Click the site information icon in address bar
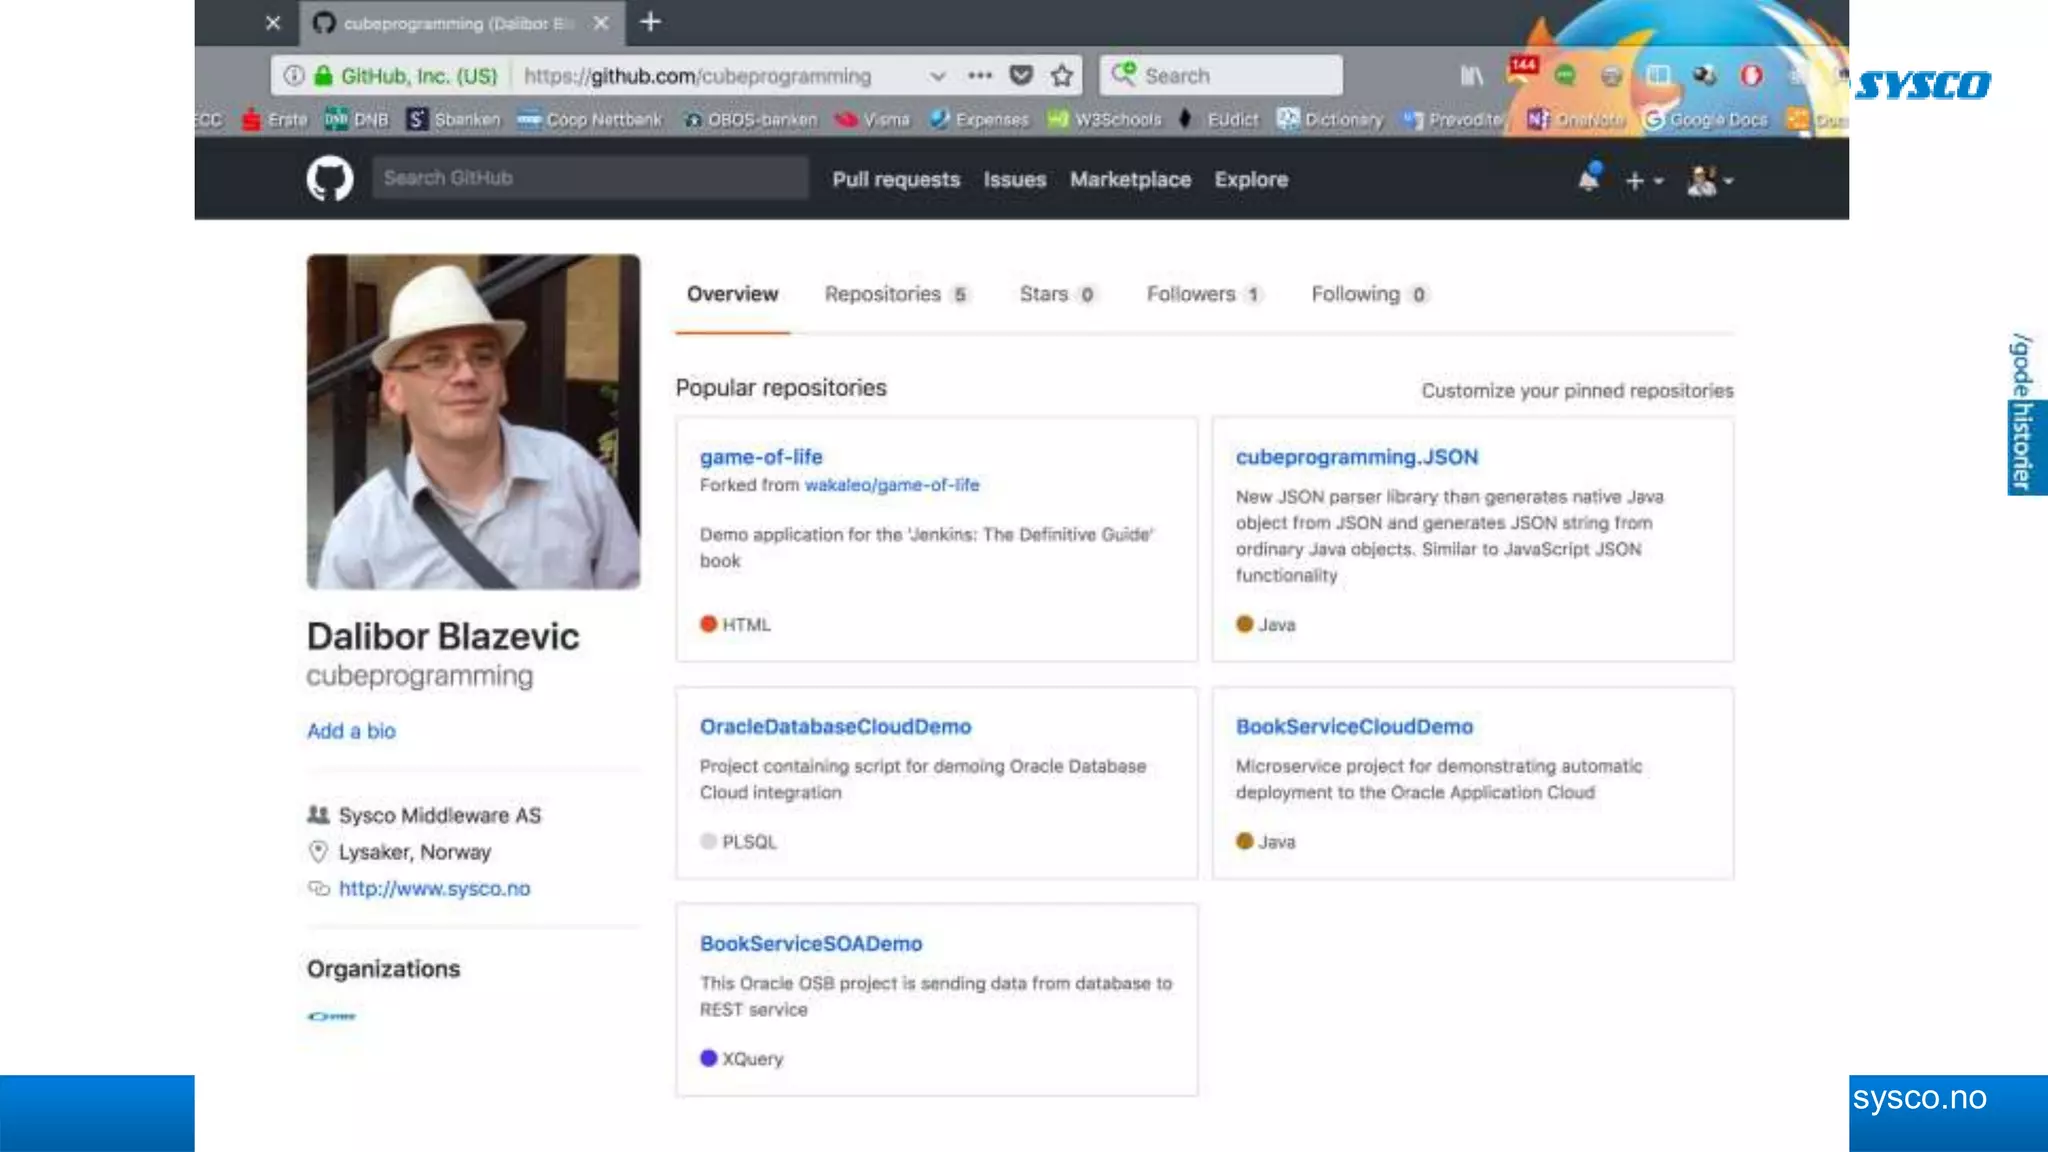Viewport: 2048px width, 1152px height. pyautogui.click(x=294, y=76)
